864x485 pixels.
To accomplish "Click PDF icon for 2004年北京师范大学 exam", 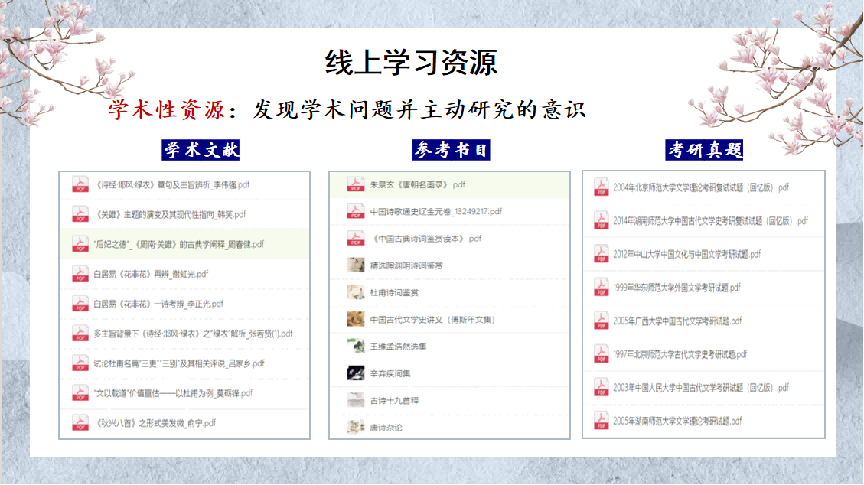I will (x=601, y=187).
